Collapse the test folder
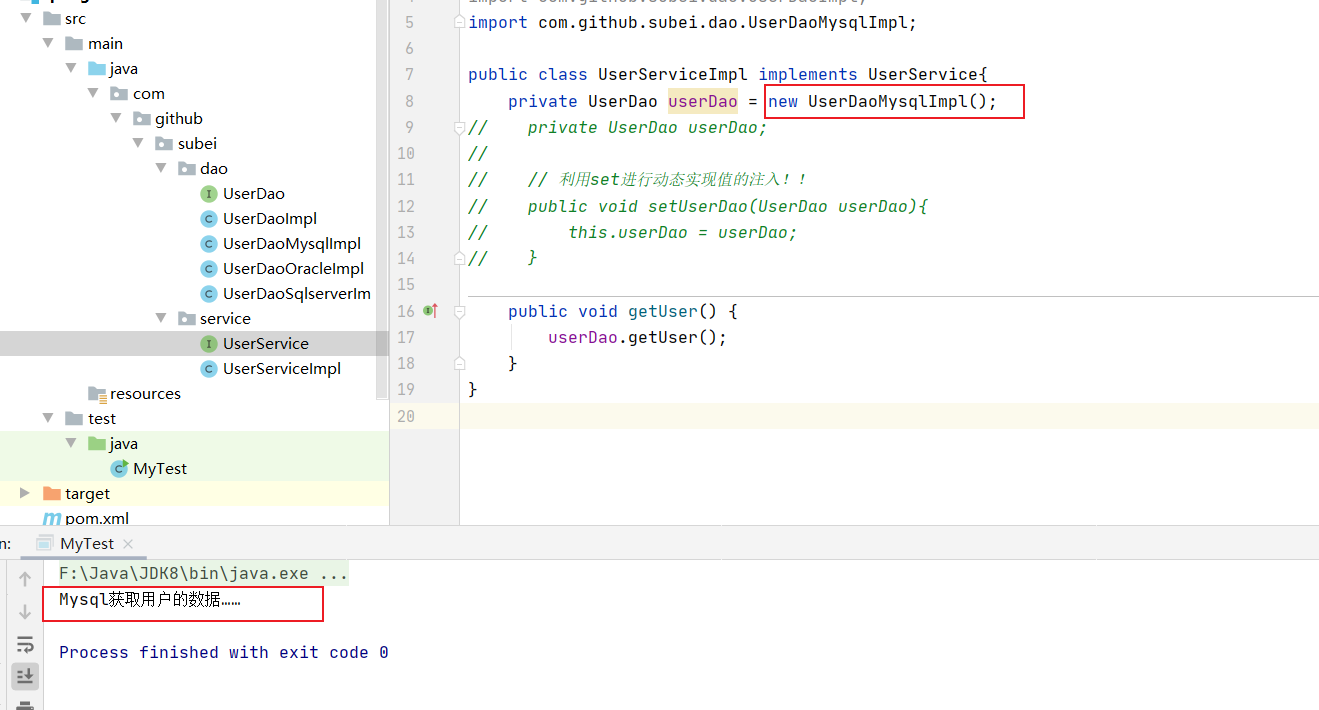Screen dimensions: 1319x710 tap(49, 418)
